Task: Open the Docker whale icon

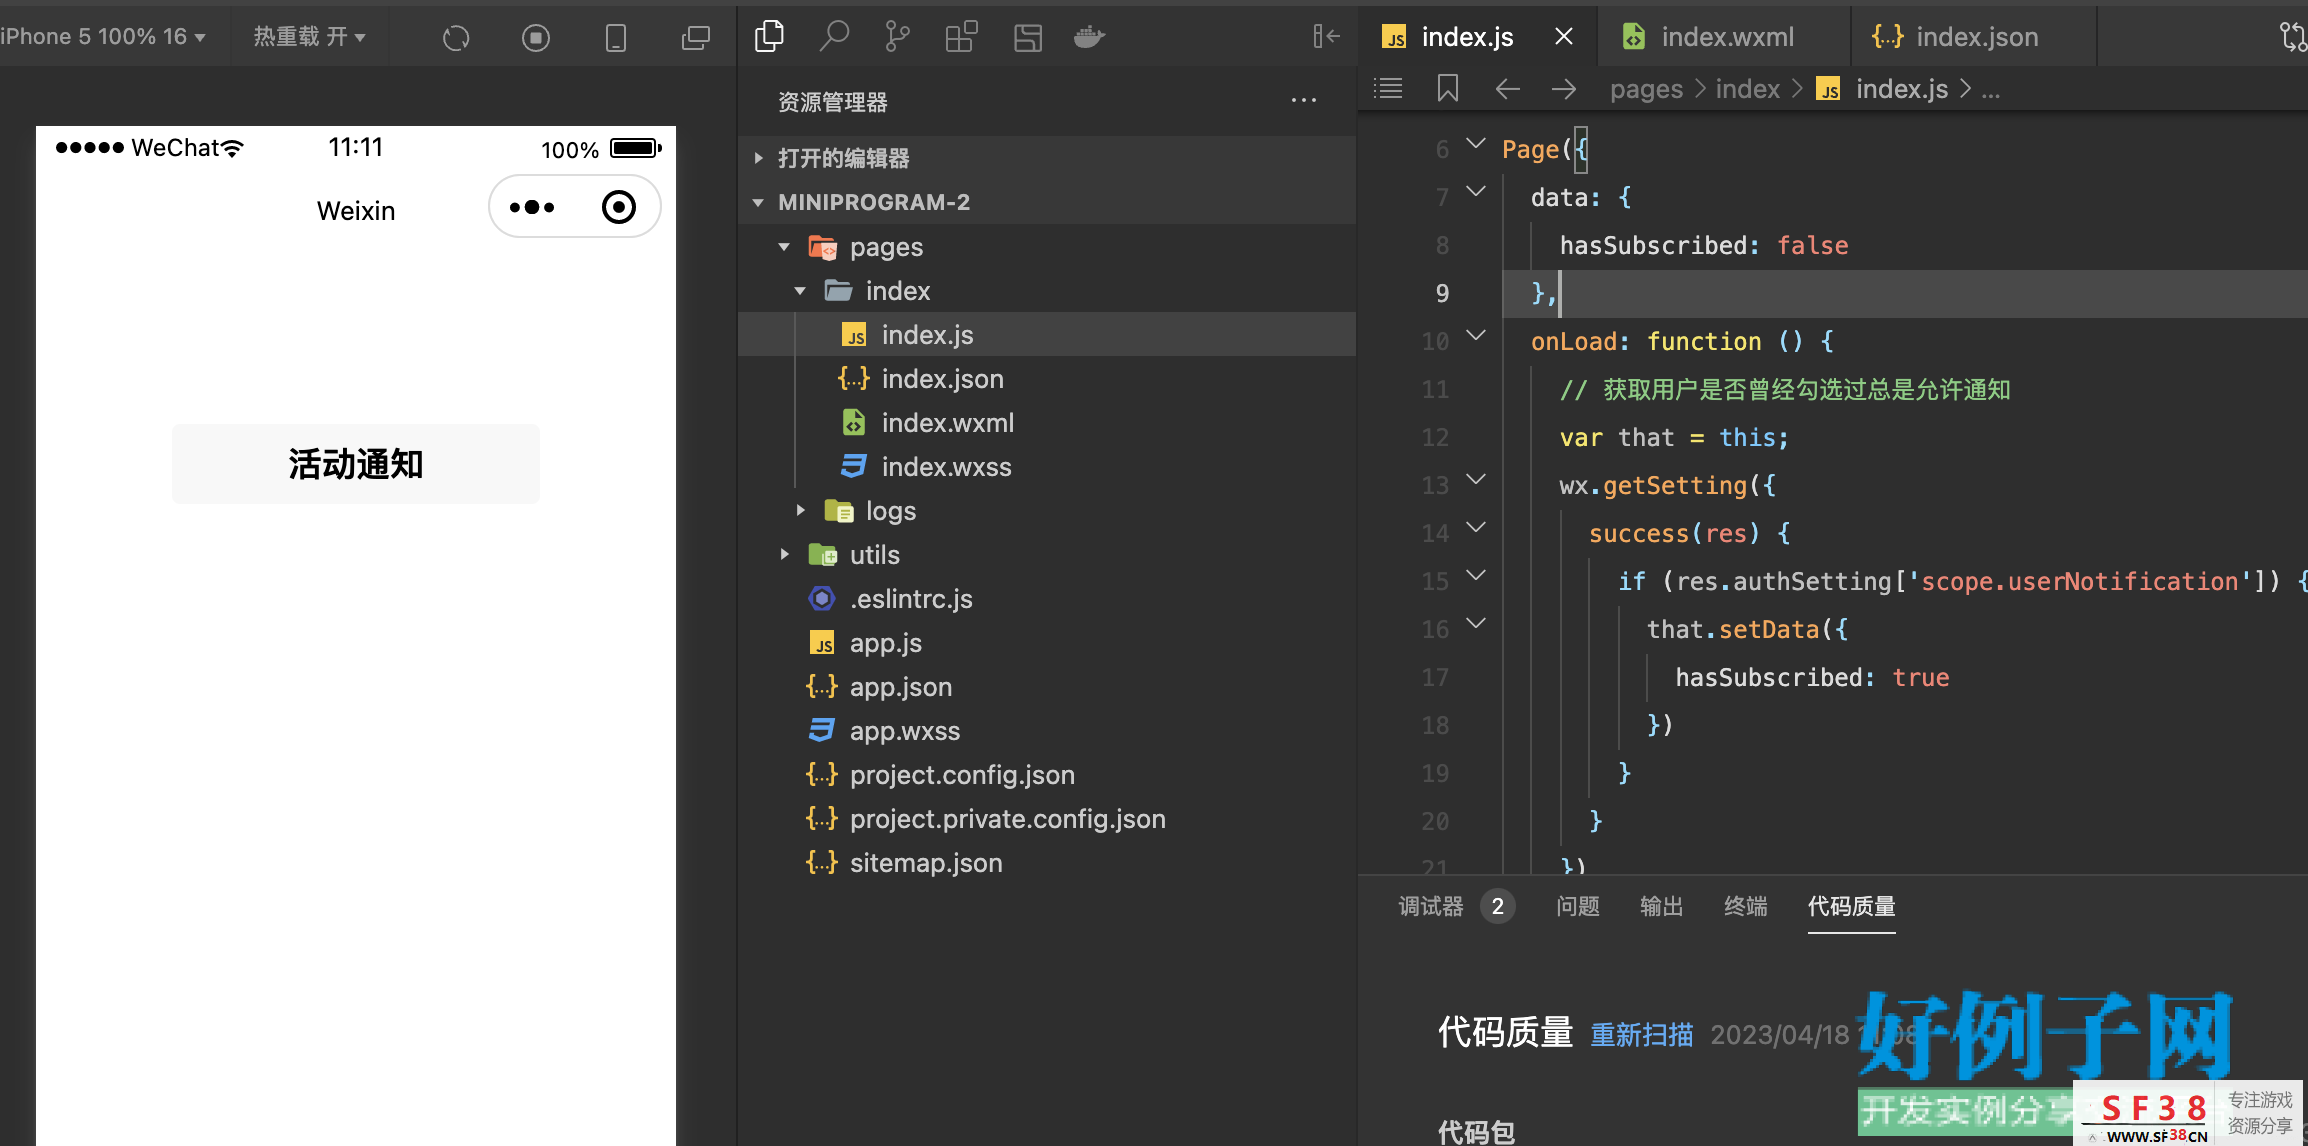Action: click(1089, 37)
